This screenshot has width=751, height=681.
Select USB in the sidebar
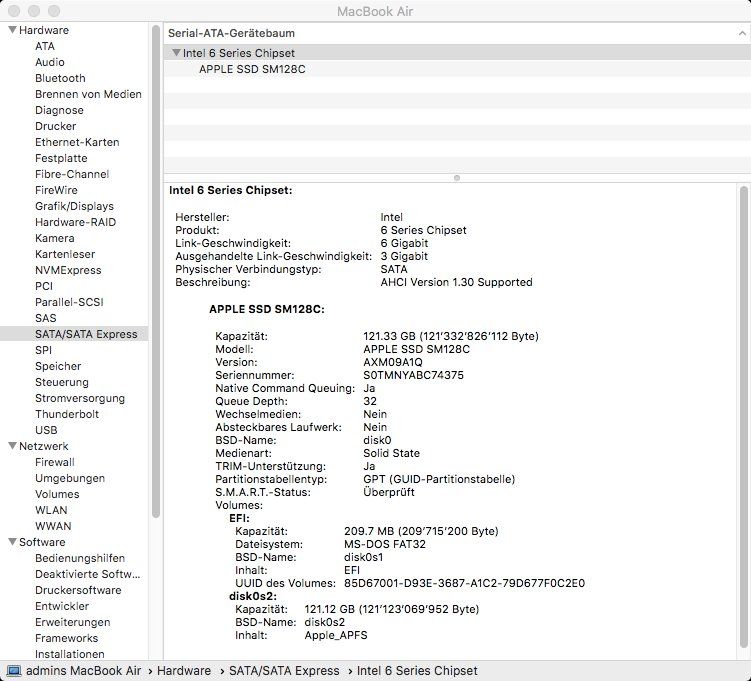[46, 430]
